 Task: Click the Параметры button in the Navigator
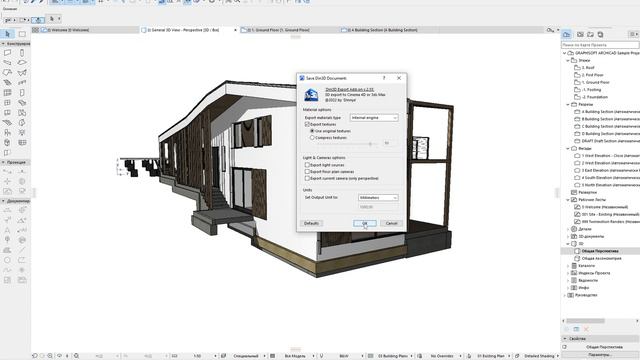click(x=599, y=355)
